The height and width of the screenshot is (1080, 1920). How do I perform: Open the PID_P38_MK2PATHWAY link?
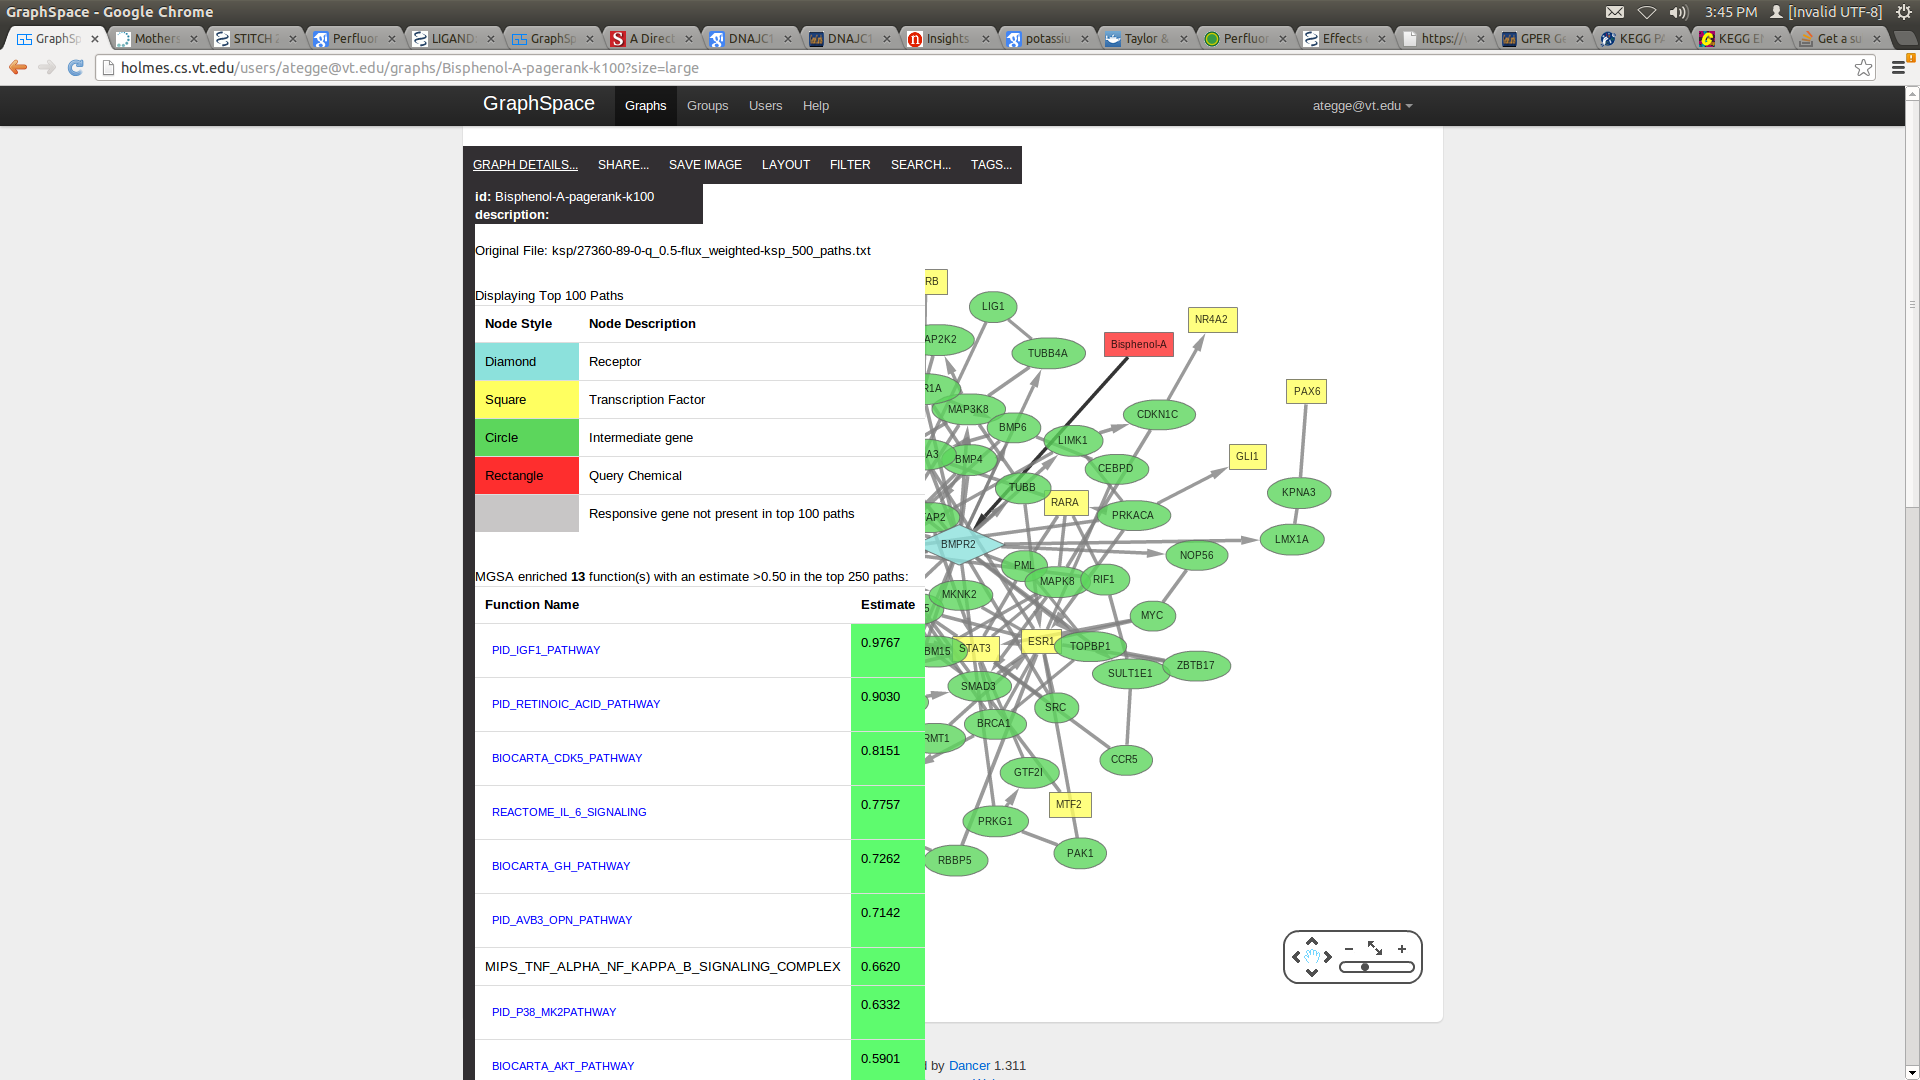(x=554, y=1012)
